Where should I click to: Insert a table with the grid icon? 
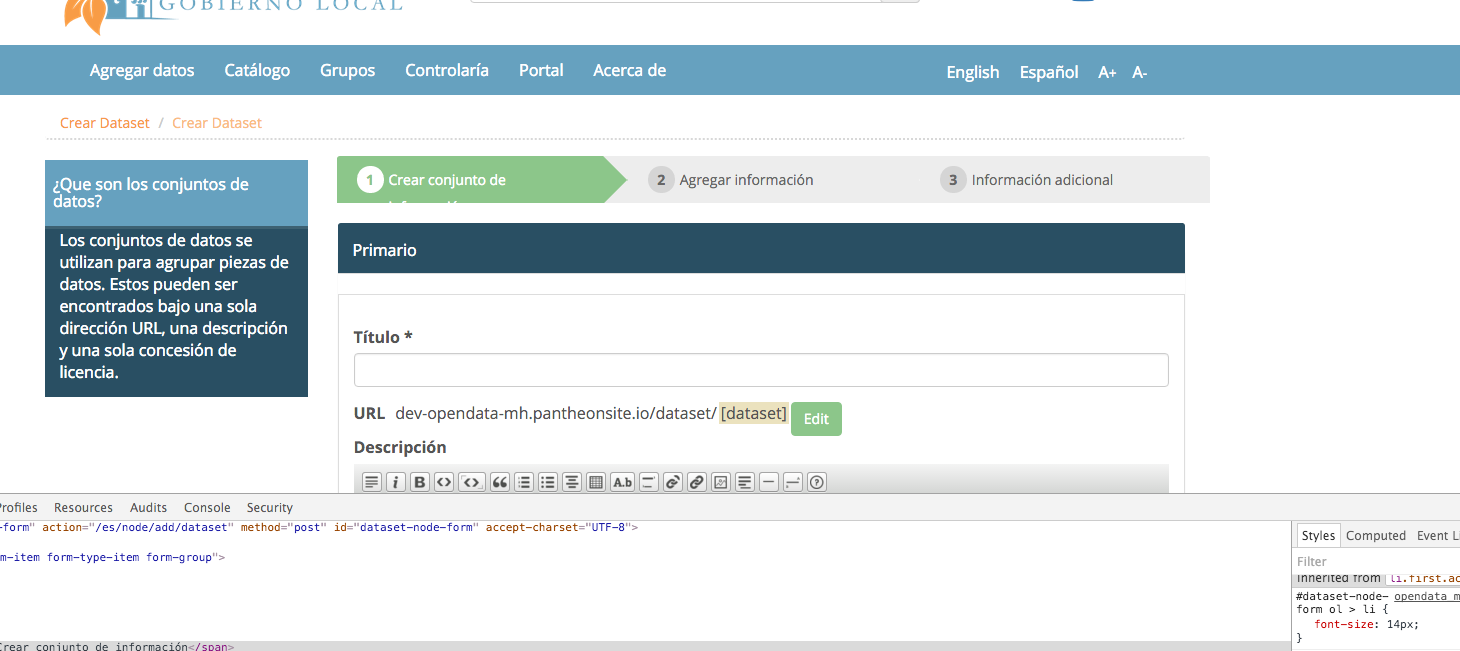(596, 482)
